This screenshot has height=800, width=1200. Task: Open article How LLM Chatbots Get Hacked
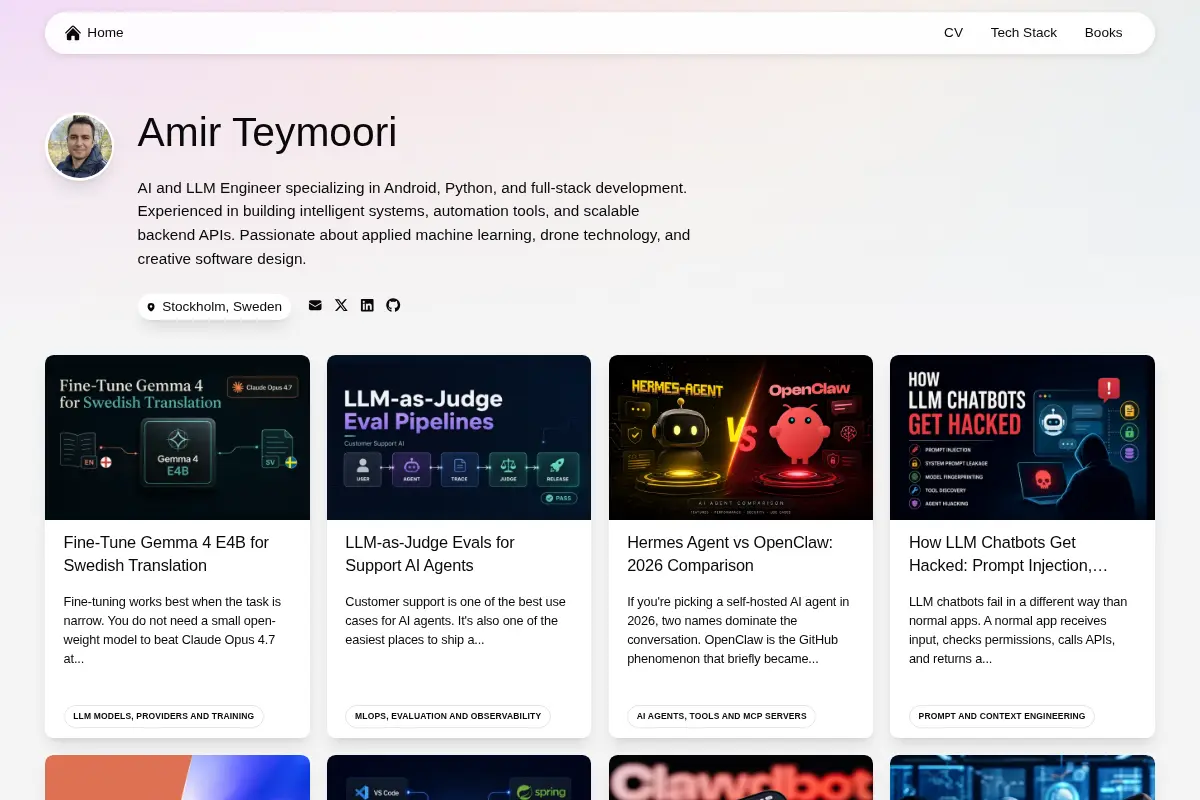coord(1008,554)
